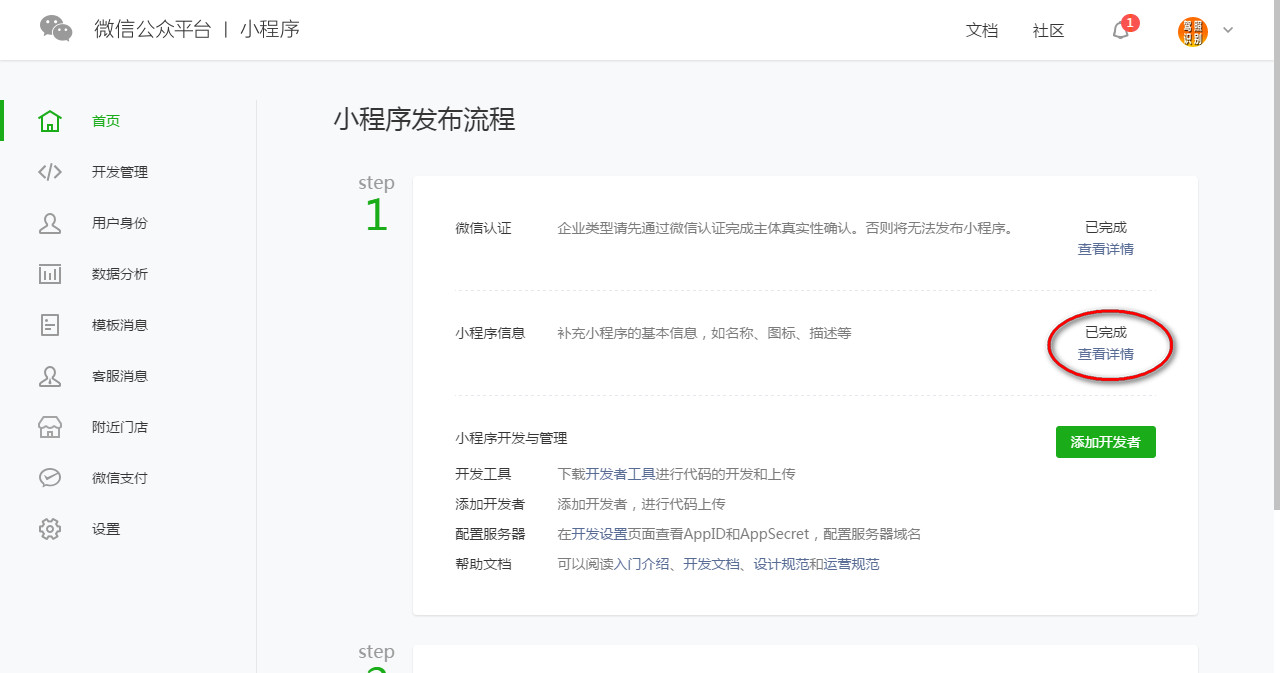Screen dimensions: 1280x673
Task: Click the 模板消息 document icon
Action: 50,325
